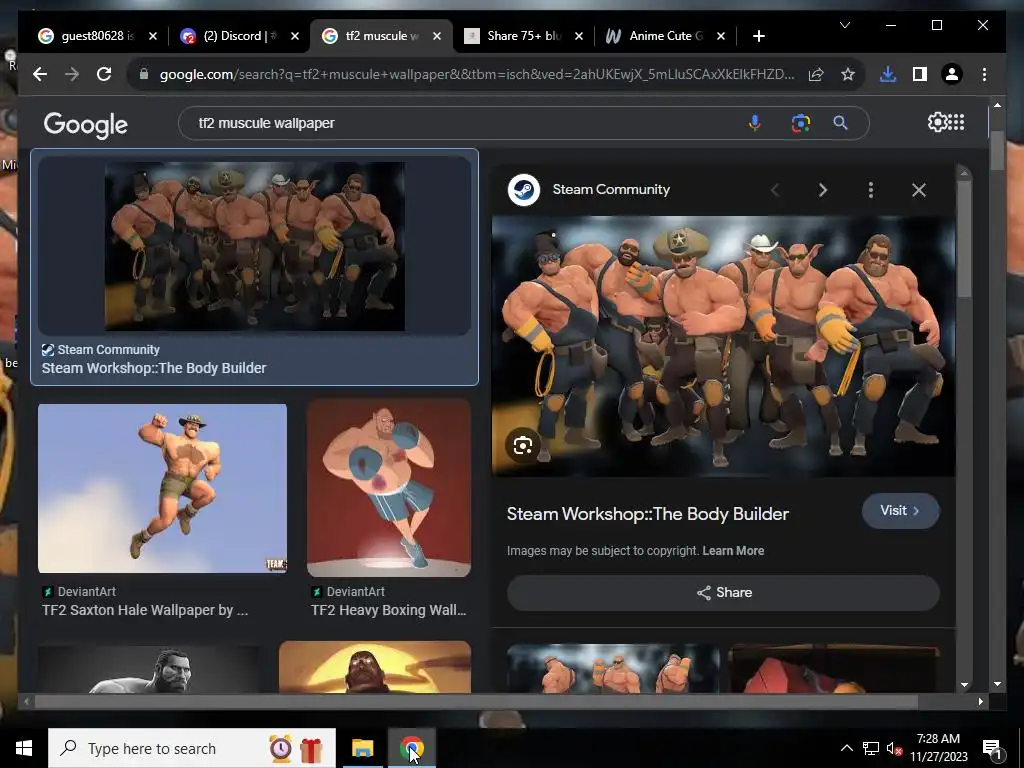The image size is (1024, 768).
Task: Open Chrome profile avatar
Action: click(x=952, y=74)
